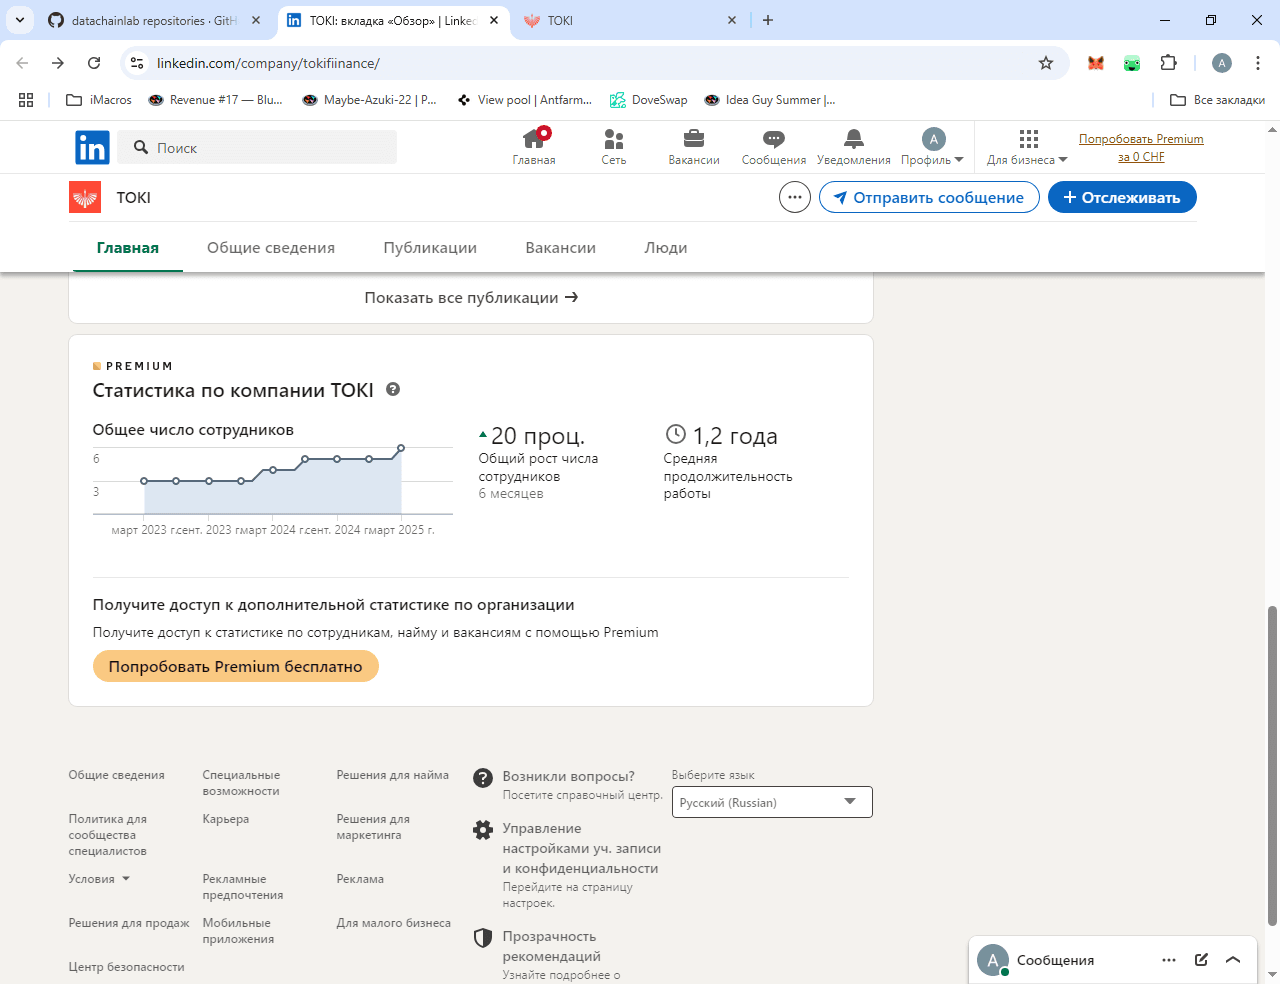Close the LinkedIn TOKI browser tab

click(x=494, y=20)
